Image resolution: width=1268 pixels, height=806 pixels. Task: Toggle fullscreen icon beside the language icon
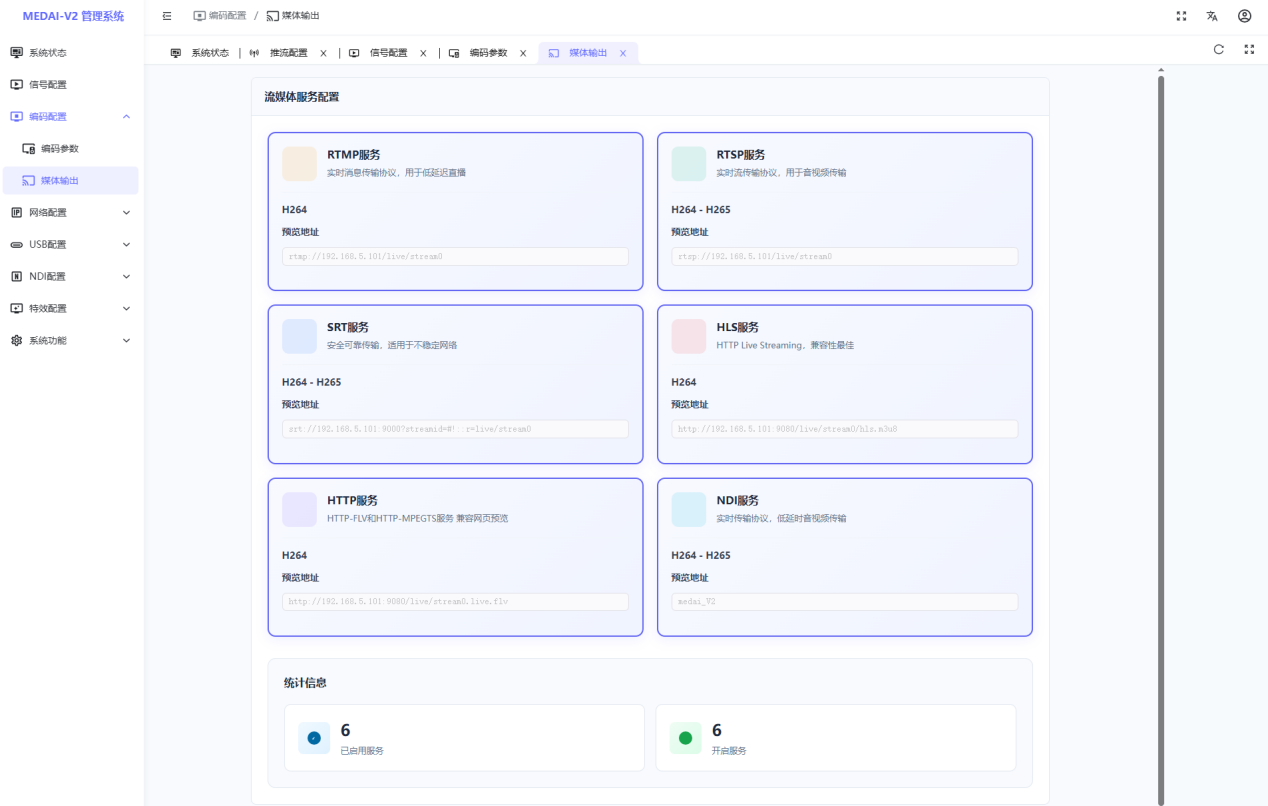1181,16
